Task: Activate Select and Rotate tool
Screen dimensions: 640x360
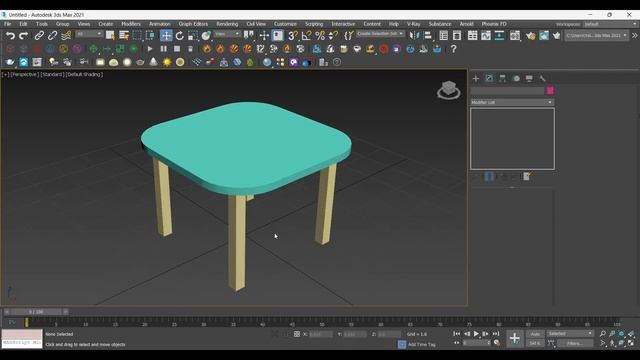Action: point(180,36)
